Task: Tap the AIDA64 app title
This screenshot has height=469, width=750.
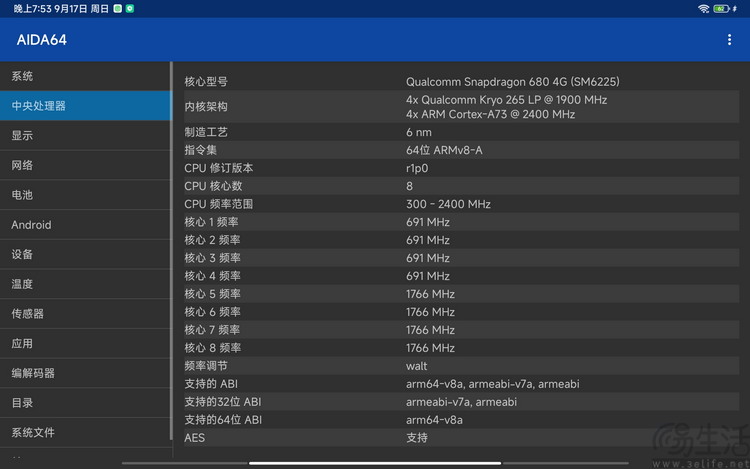Action: (42, 40)
